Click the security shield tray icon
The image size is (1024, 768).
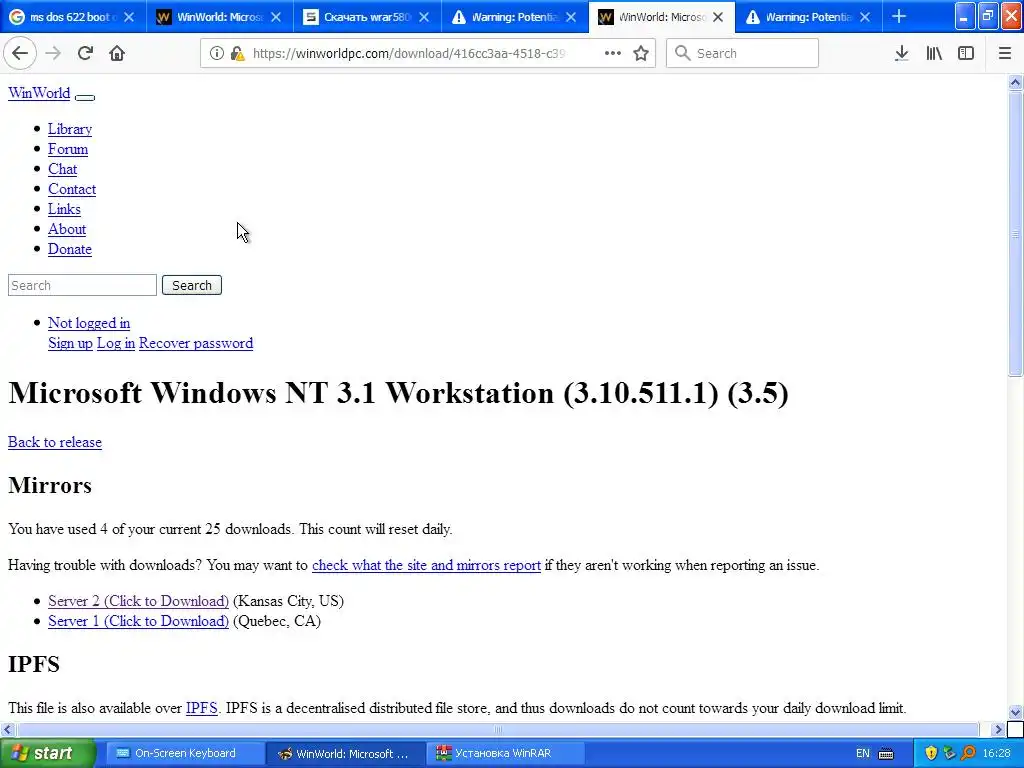931,754
